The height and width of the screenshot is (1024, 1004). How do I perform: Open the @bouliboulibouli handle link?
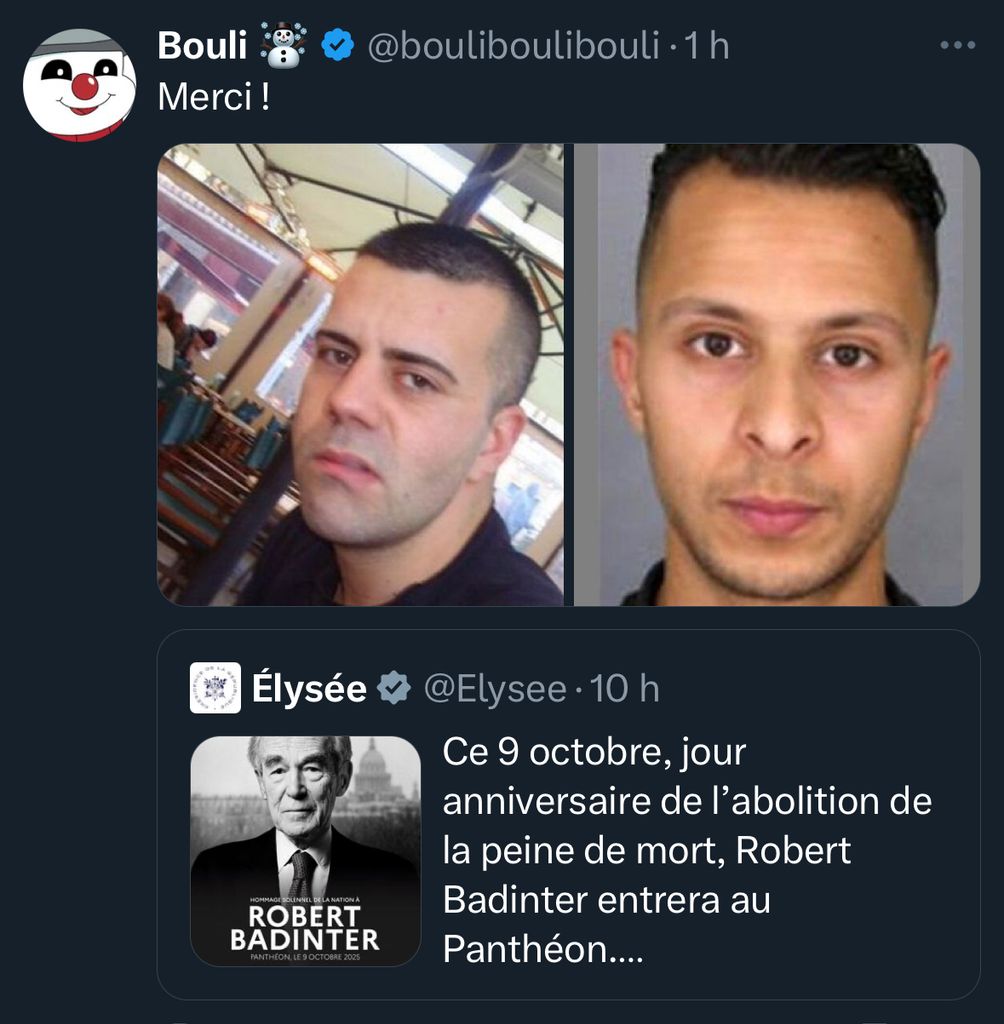point(513,46)
